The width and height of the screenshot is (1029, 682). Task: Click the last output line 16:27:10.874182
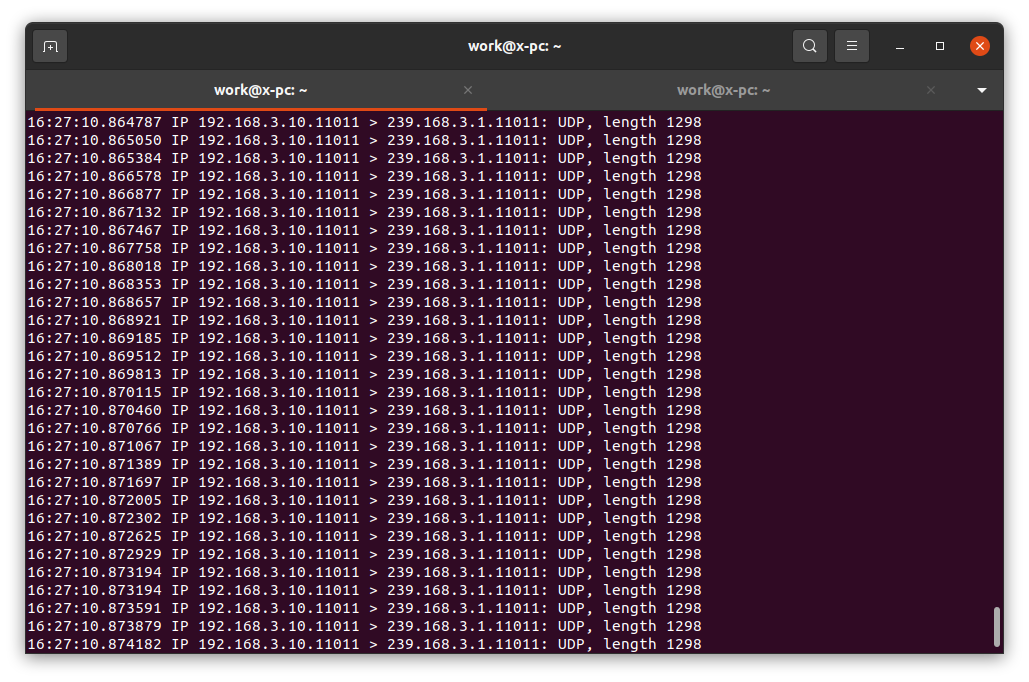coord(364,644)
